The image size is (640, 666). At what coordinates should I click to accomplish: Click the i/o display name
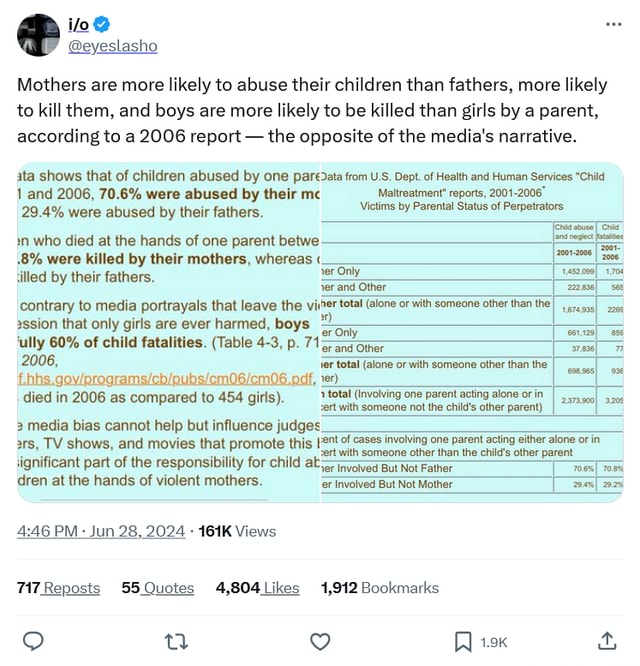click(x=78, y=24)
